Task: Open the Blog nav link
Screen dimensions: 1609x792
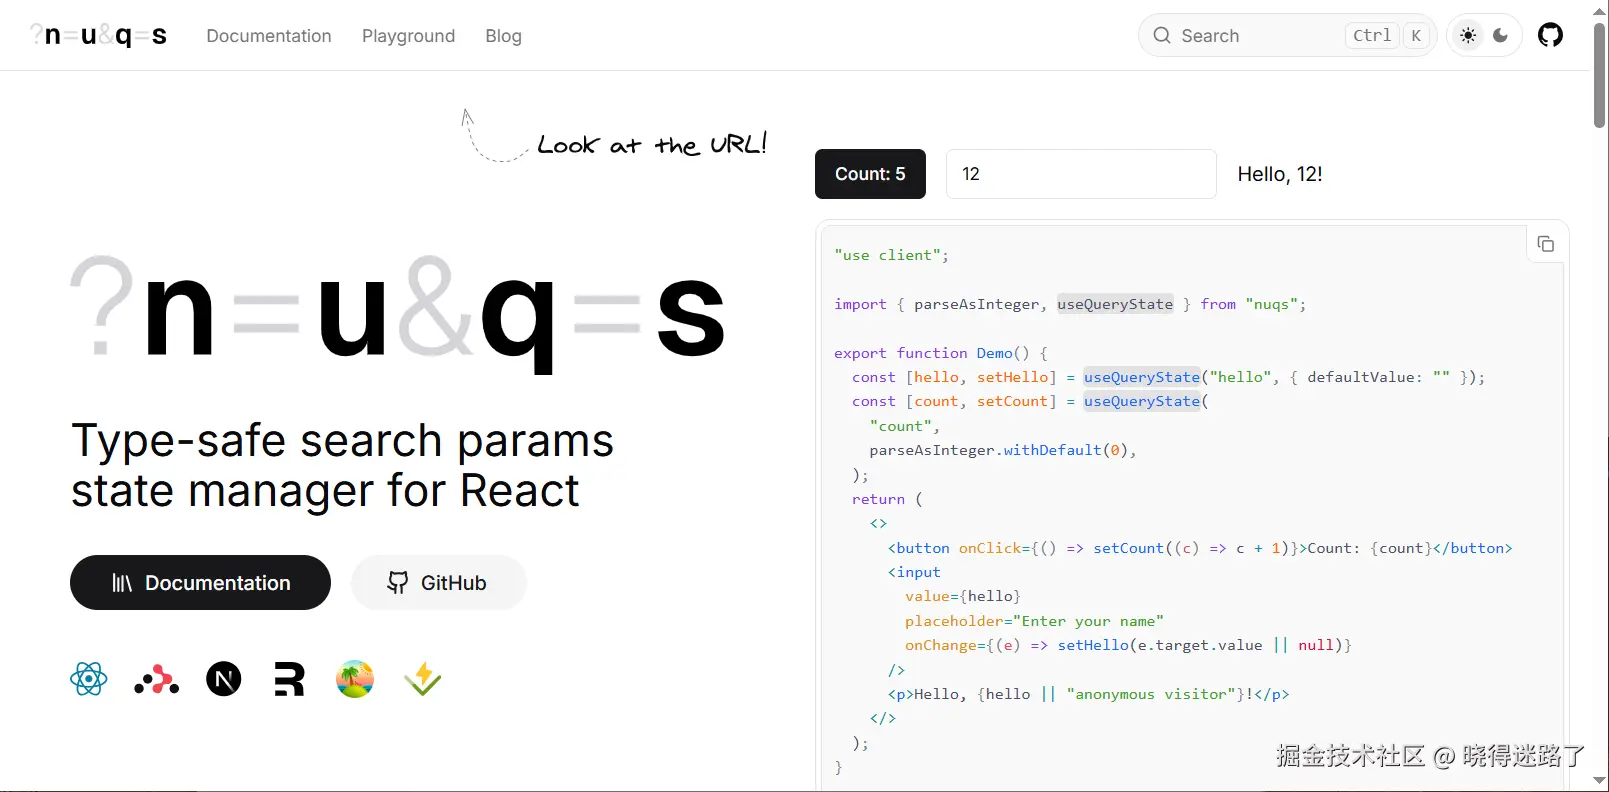Action: pyautogui.click(x=503, y=36)
